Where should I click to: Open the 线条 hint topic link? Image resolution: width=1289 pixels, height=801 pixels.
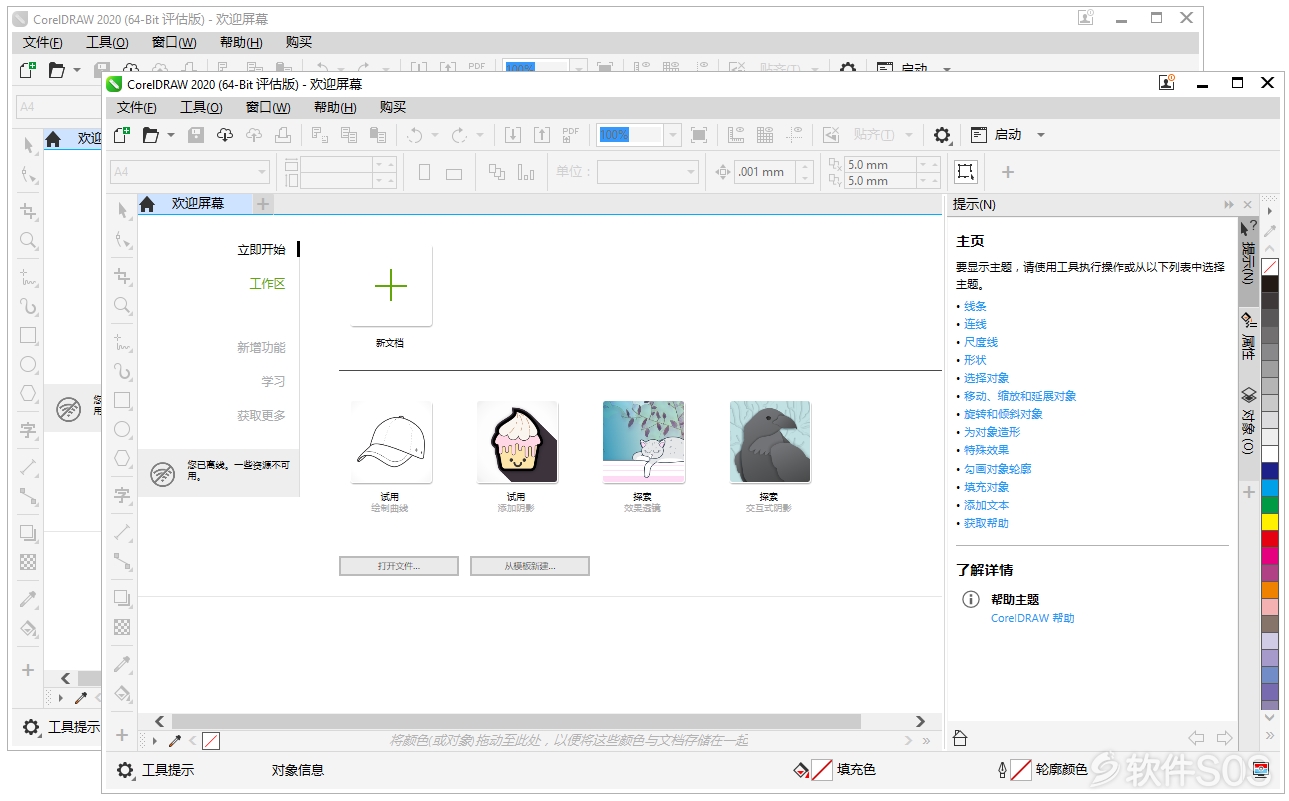tap(975, 306)
